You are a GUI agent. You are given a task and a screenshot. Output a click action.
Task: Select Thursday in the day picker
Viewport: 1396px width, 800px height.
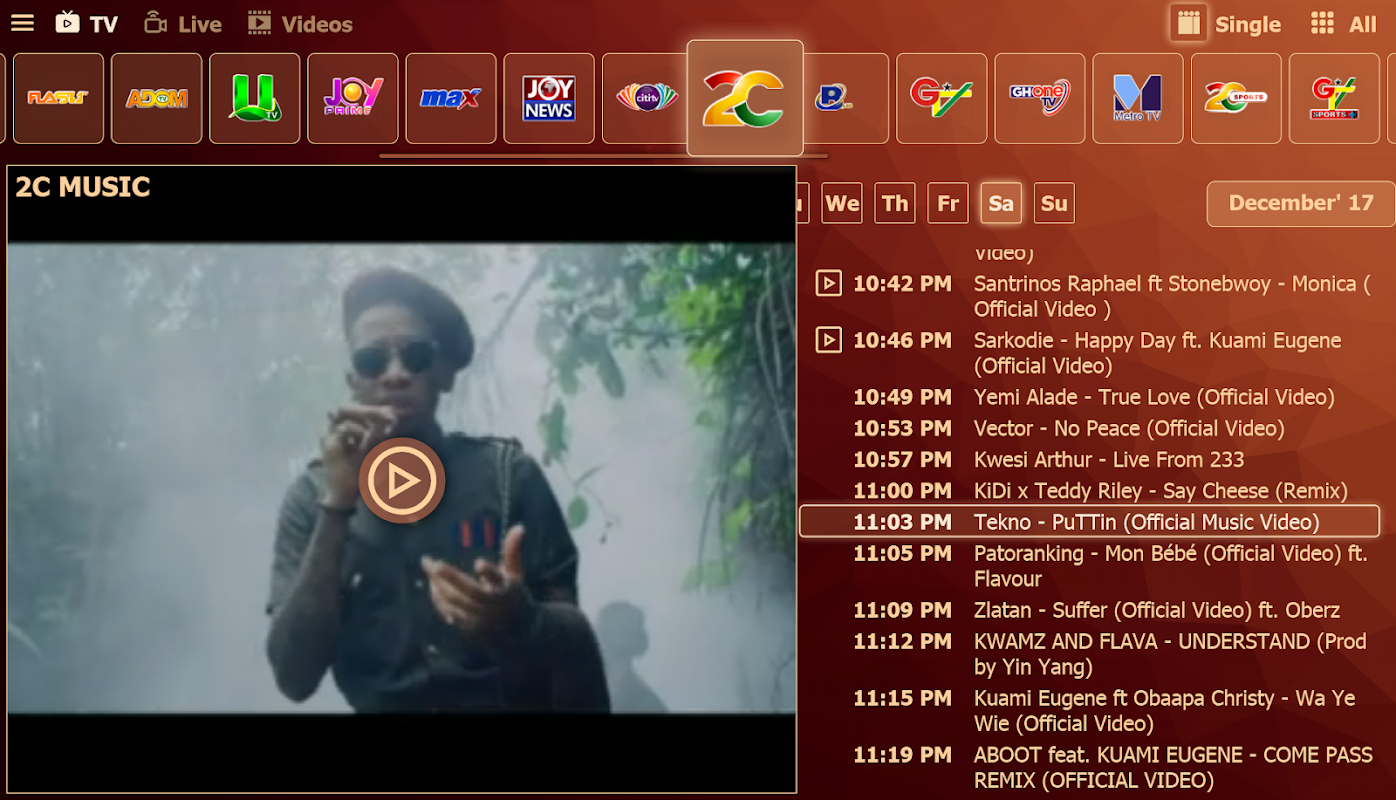[895, 203]
